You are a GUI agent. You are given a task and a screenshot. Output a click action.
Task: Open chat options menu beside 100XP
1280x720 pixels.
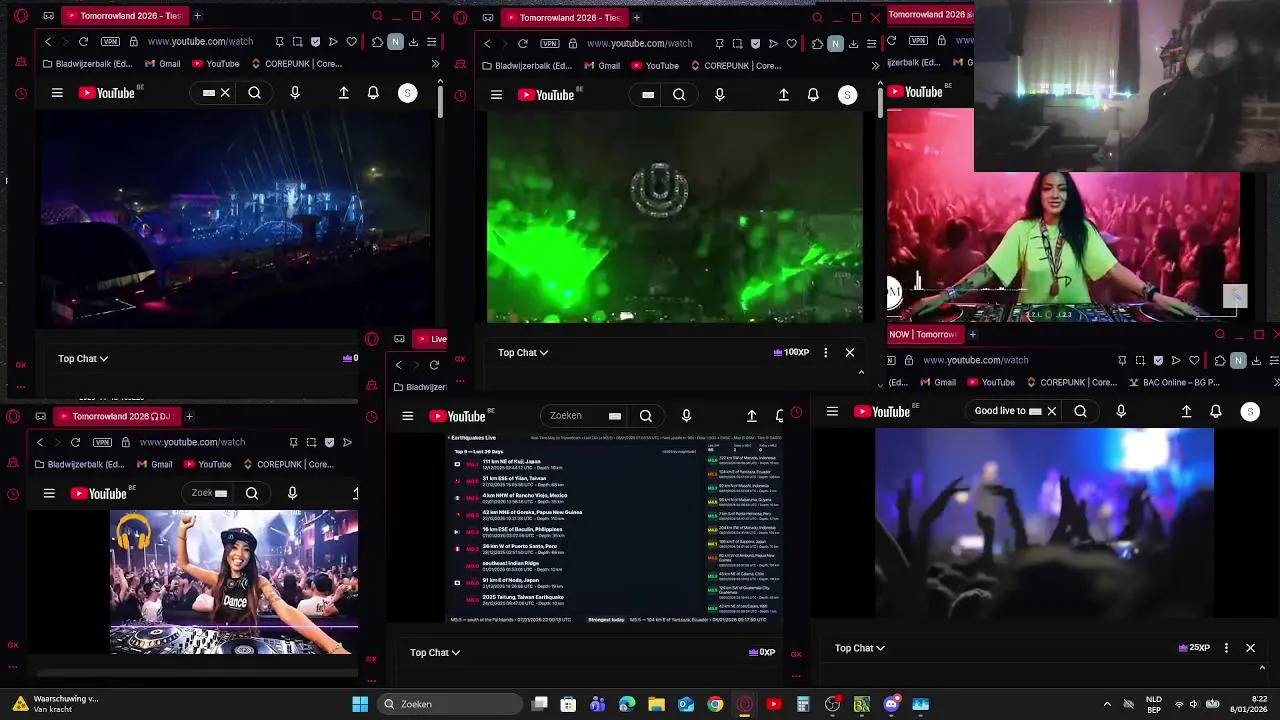[825, 353]
